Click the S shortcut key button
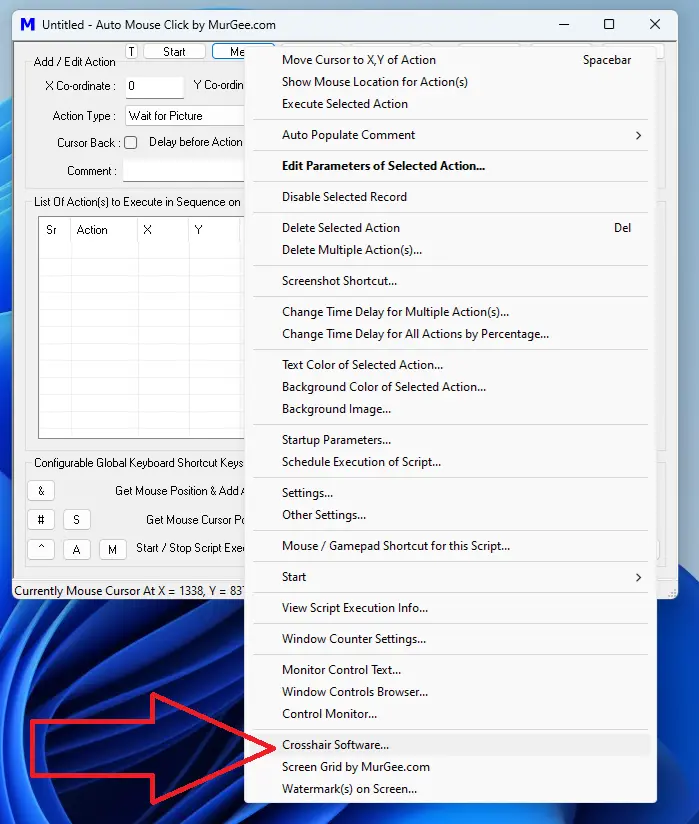 point(77,520)
